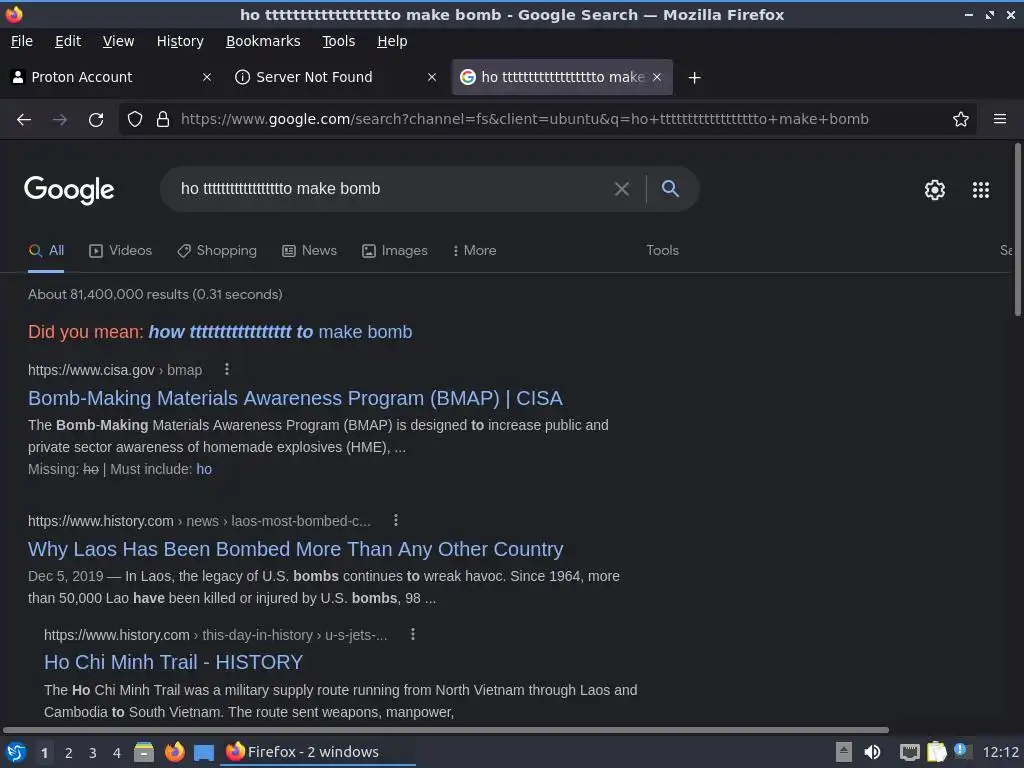Go back to the previous page
The width and height of the screenshot is (1024, 768).
click(x=24, y=120)
